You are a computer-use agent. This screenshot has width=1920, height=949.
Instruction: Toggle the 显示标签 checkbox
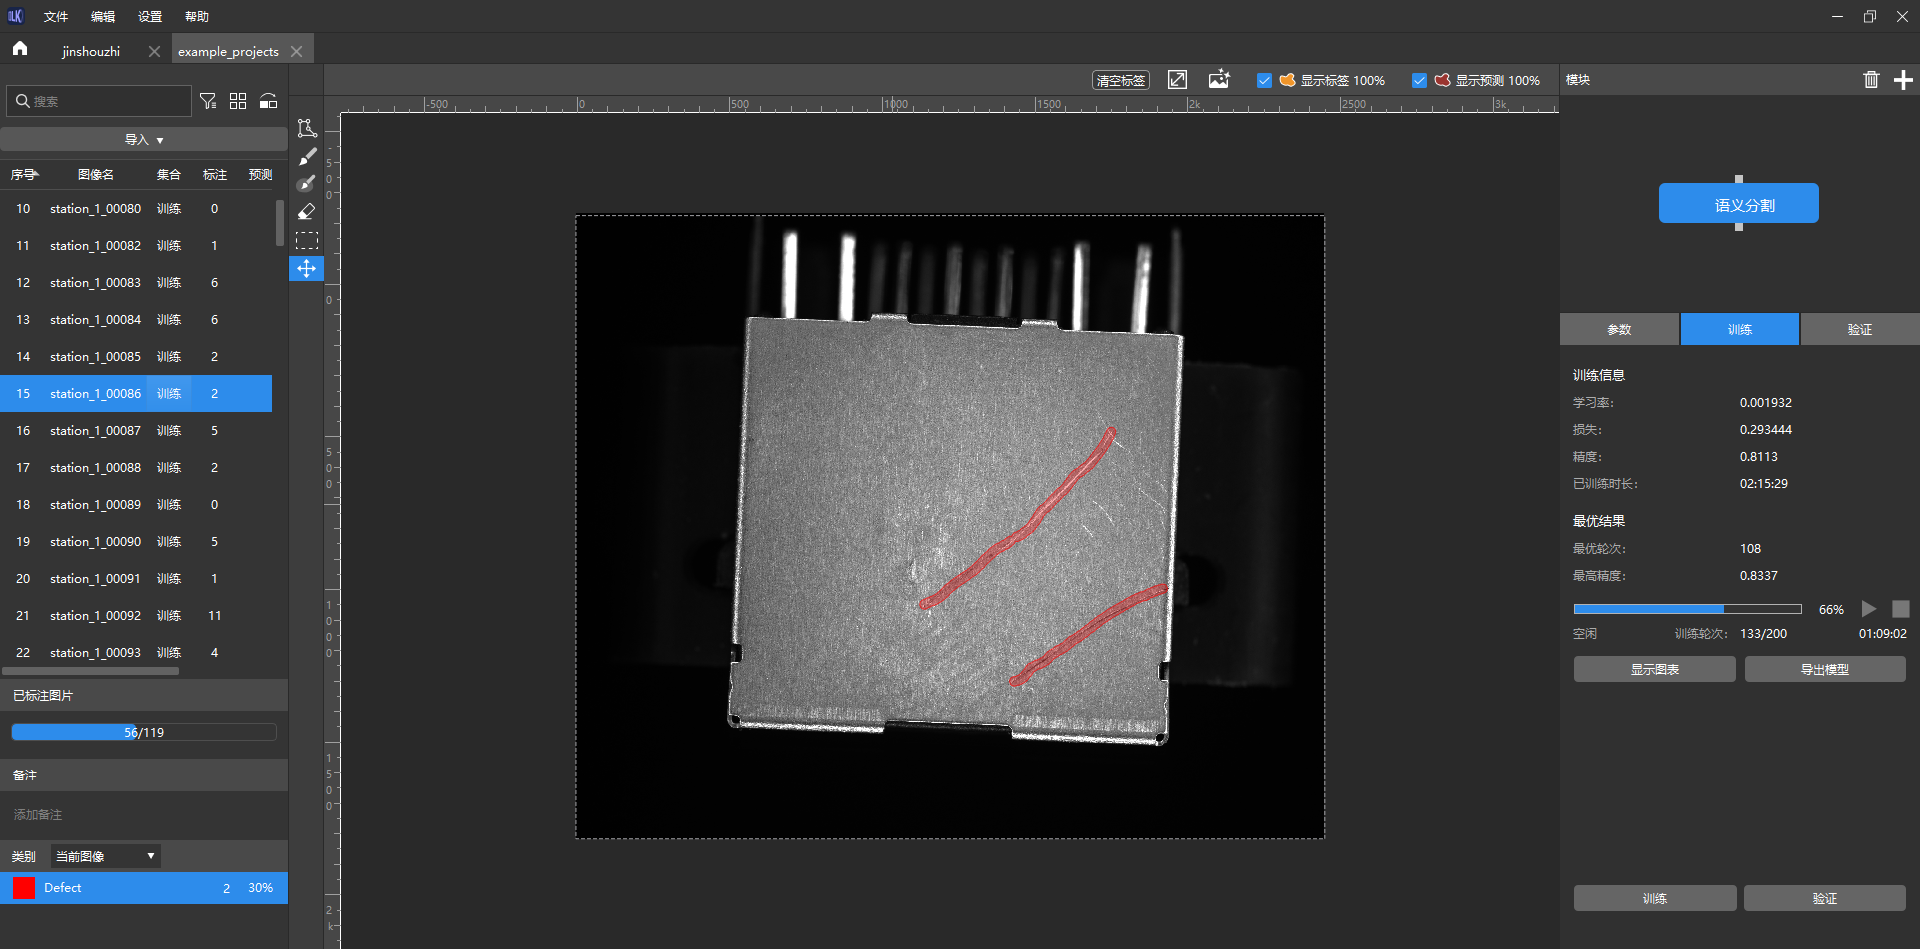tap(1264, 80)
